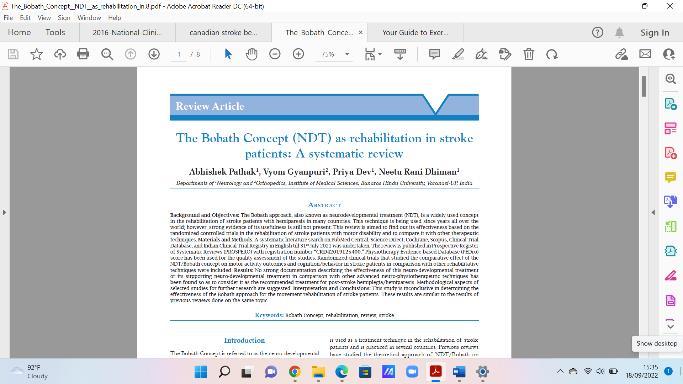Go to the next page arrow
683x384 pixels.
coord(154,54)
